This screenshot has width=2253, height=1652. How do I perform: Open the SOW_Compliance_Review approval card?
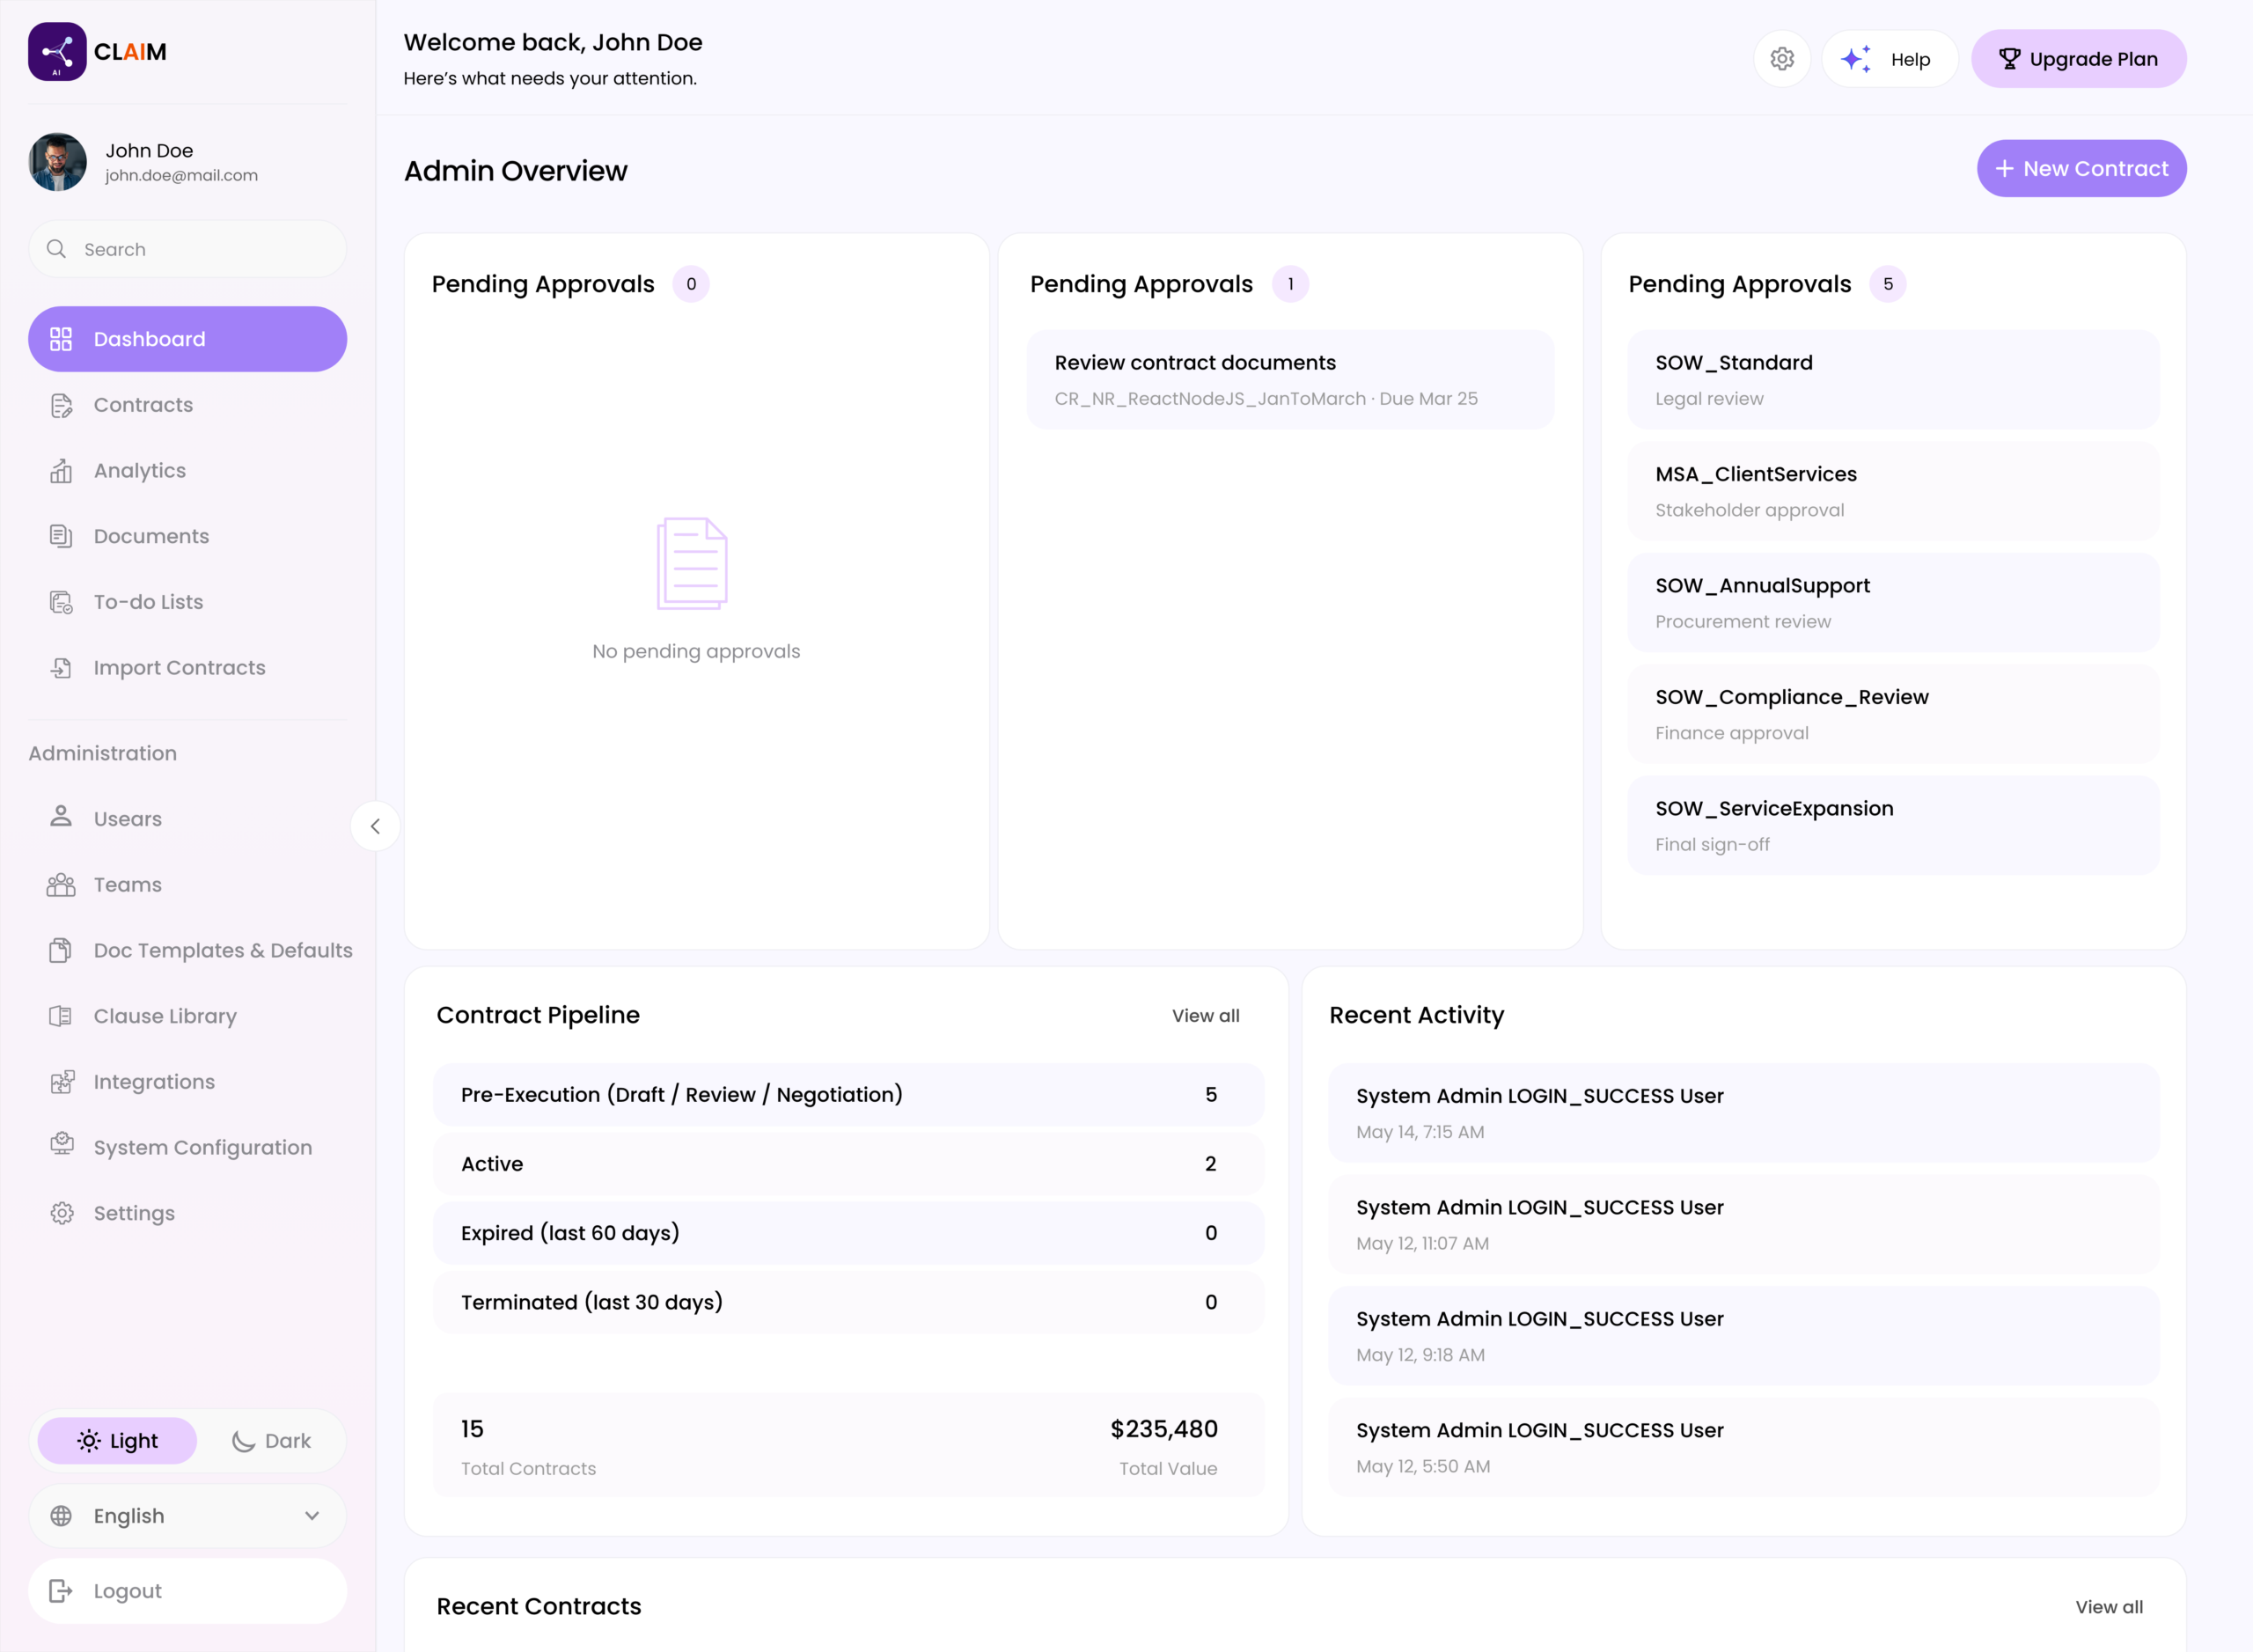click(x=1893, y=714)
